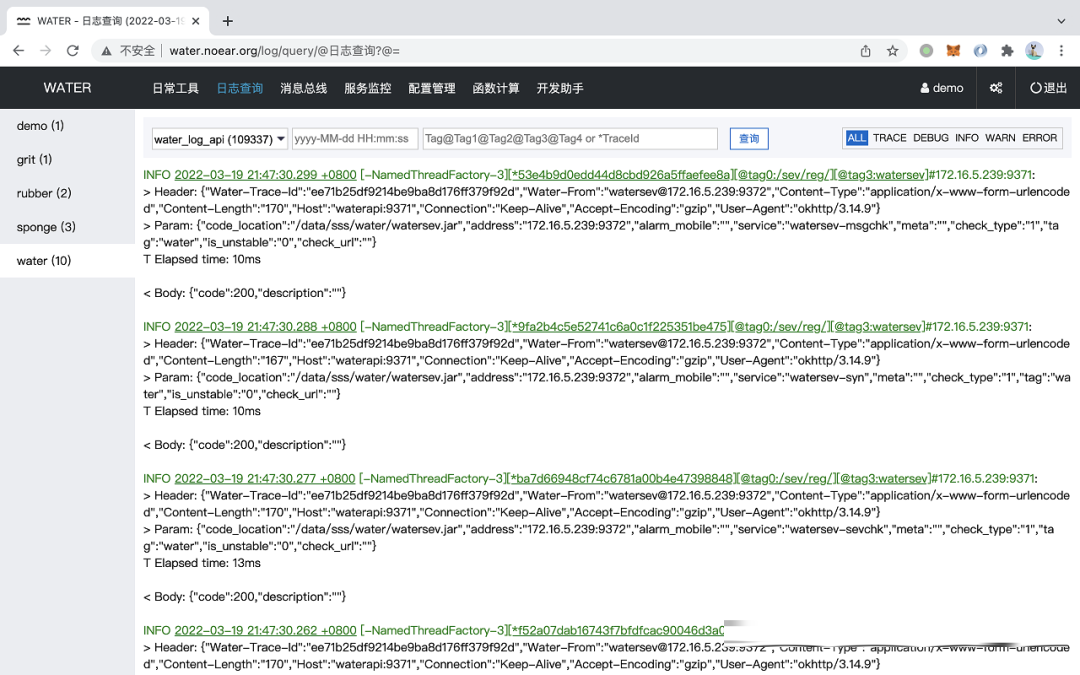This screenshot has height=675, width=1080.
Task: Open the 服务监控 menu item
Action: point(367,88)
